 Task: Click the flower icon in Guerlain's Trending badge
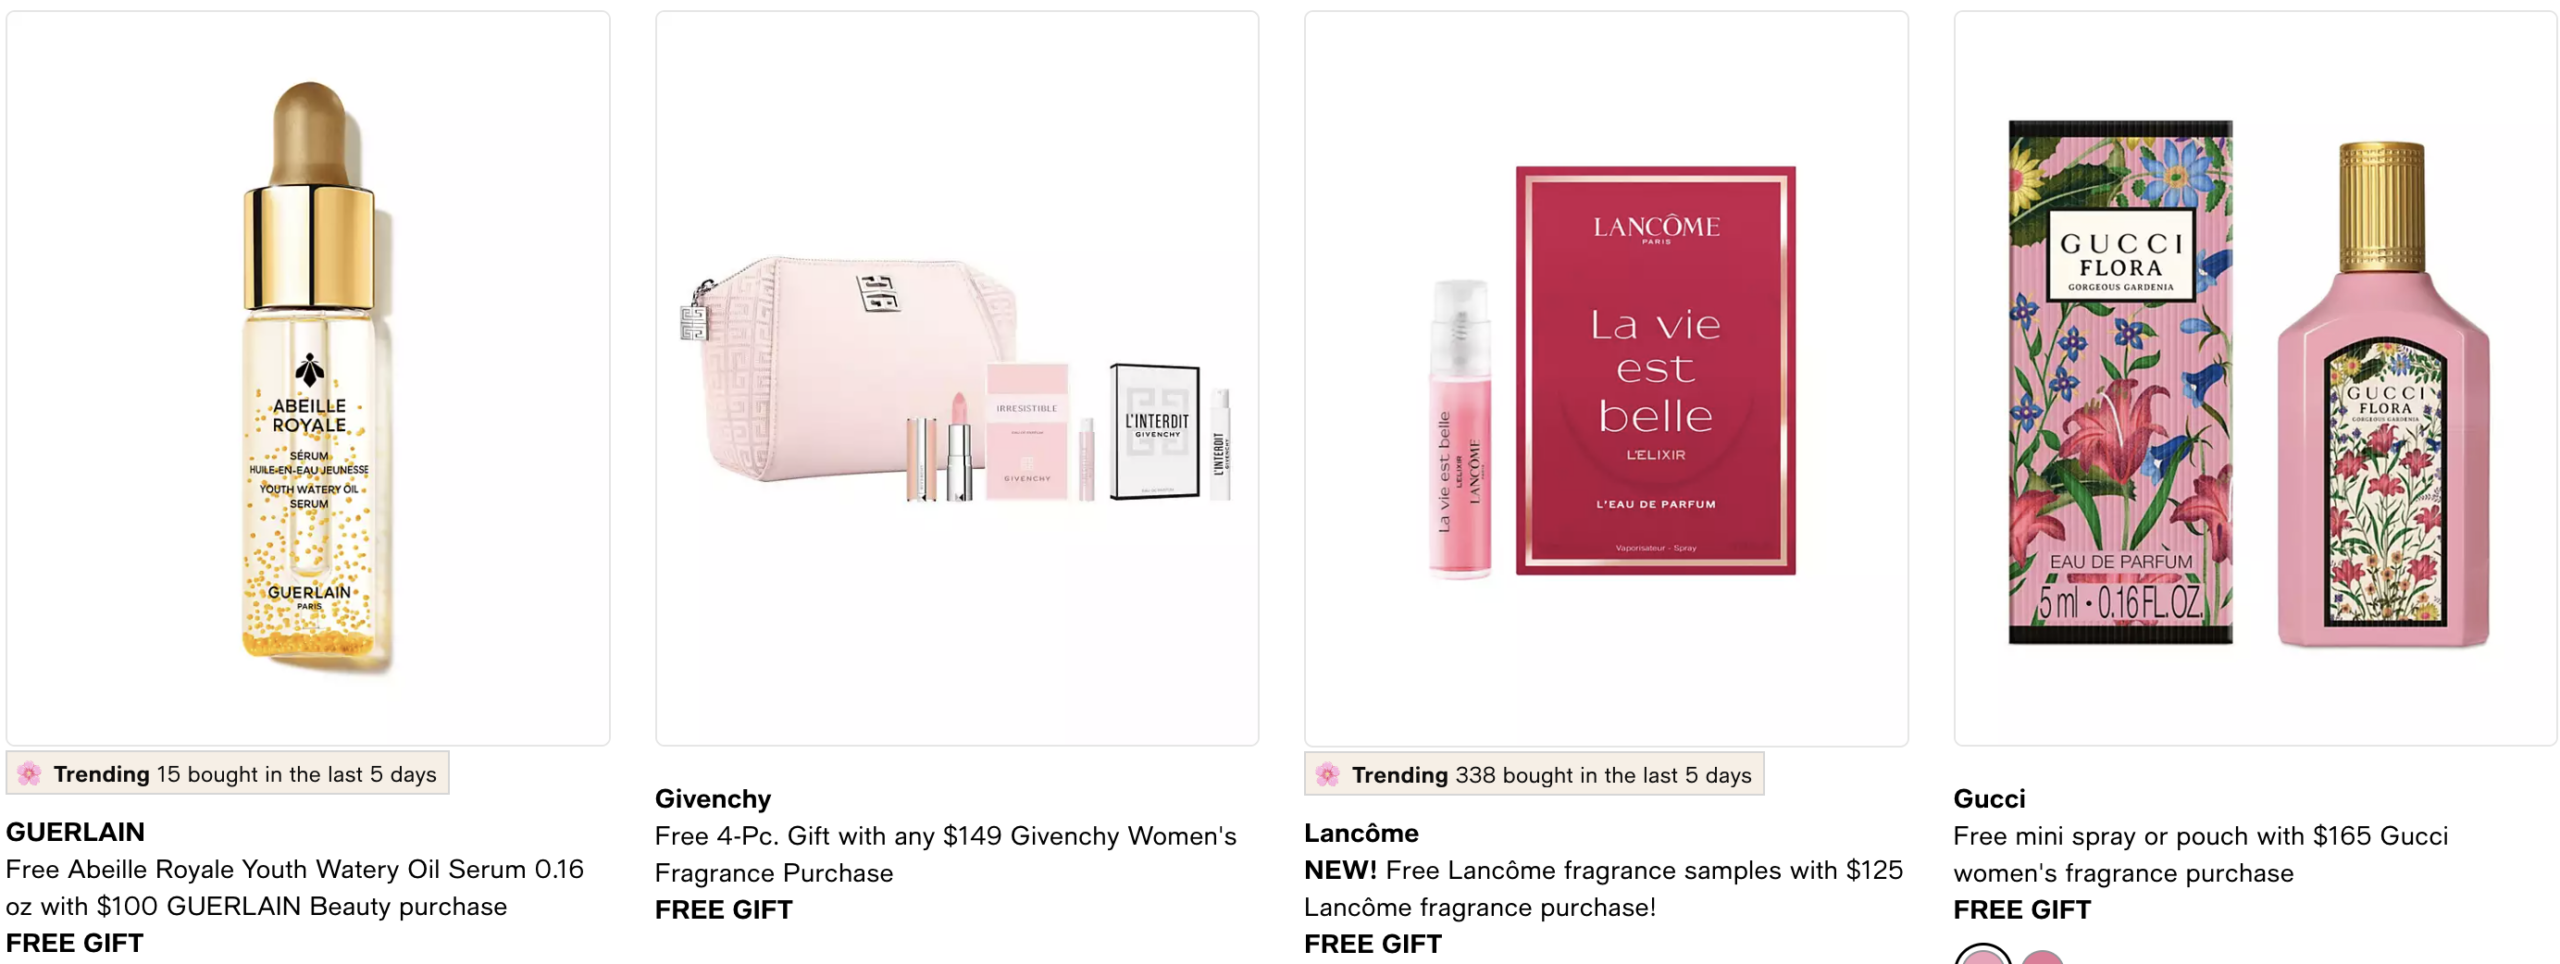(x=29, y=773)
